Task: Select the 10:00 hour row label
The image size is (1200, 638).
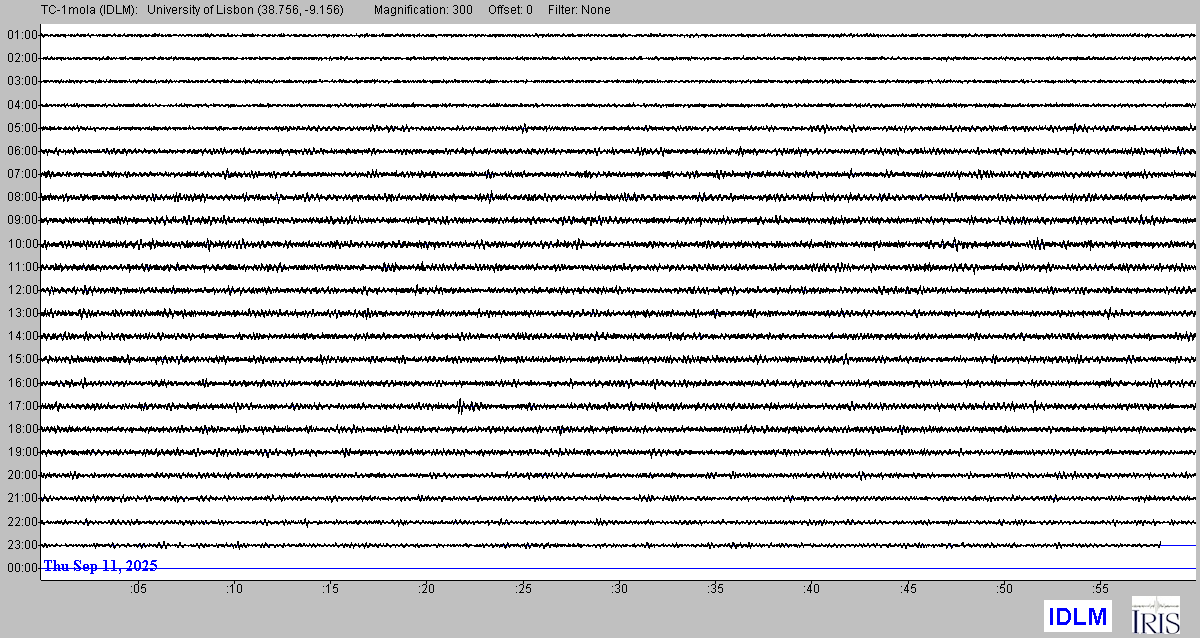Action: click(22, 244)
